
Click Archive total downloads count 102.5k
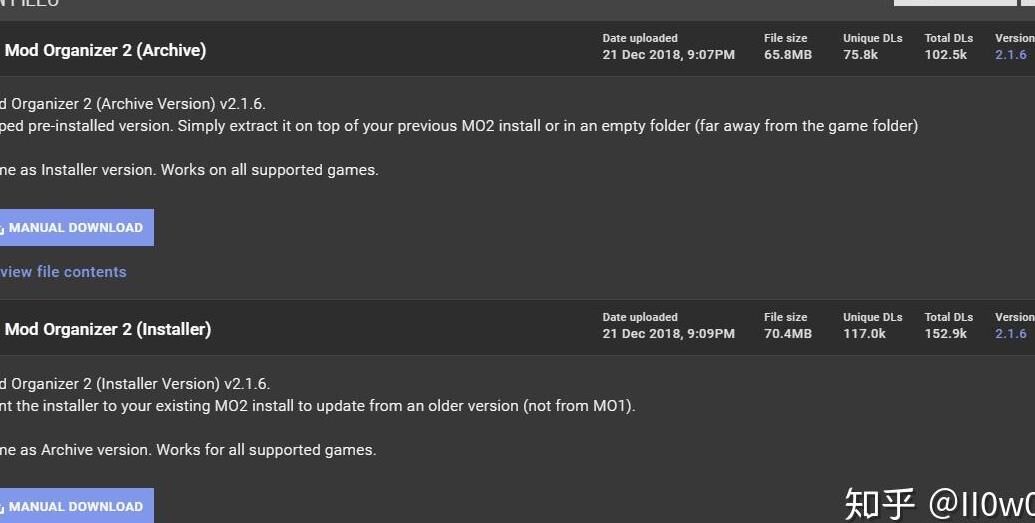click(x=945, y=55)
